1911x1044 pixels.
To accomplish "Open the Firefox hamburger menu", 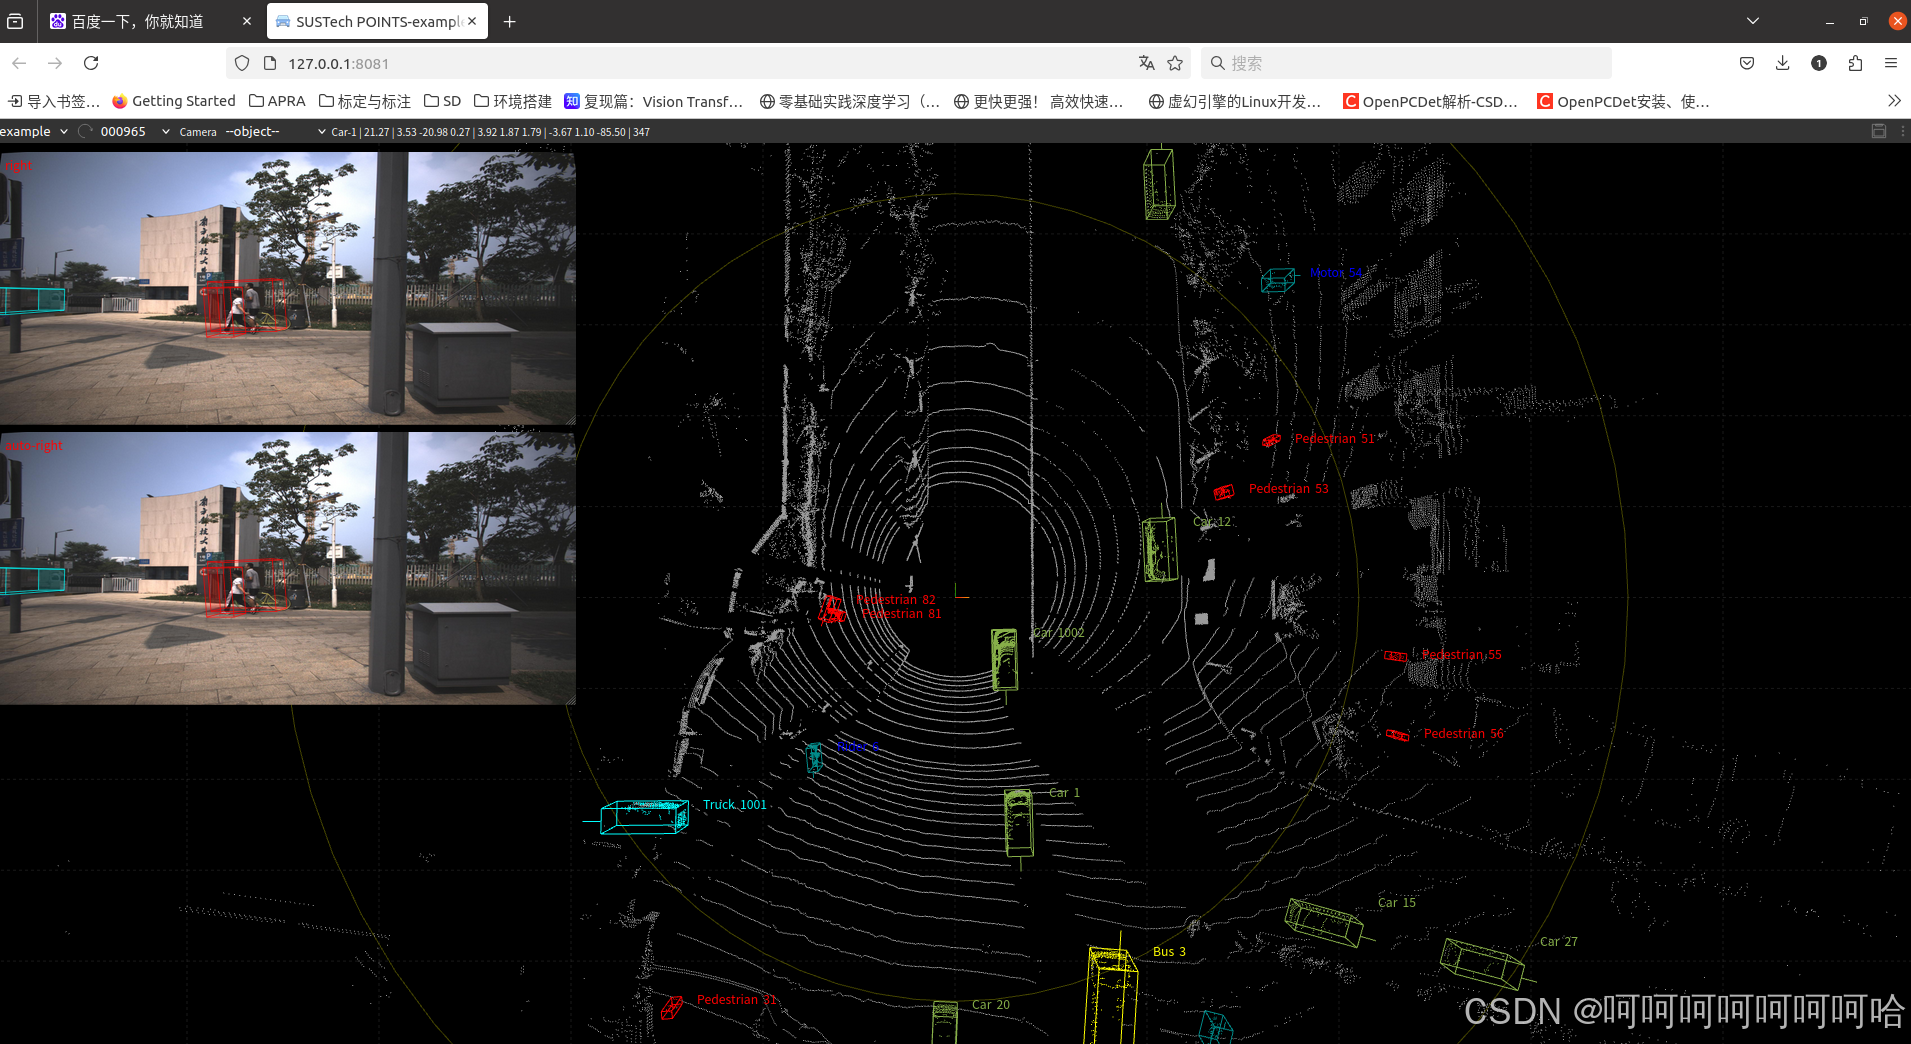I will click(x=1891, y=63).
